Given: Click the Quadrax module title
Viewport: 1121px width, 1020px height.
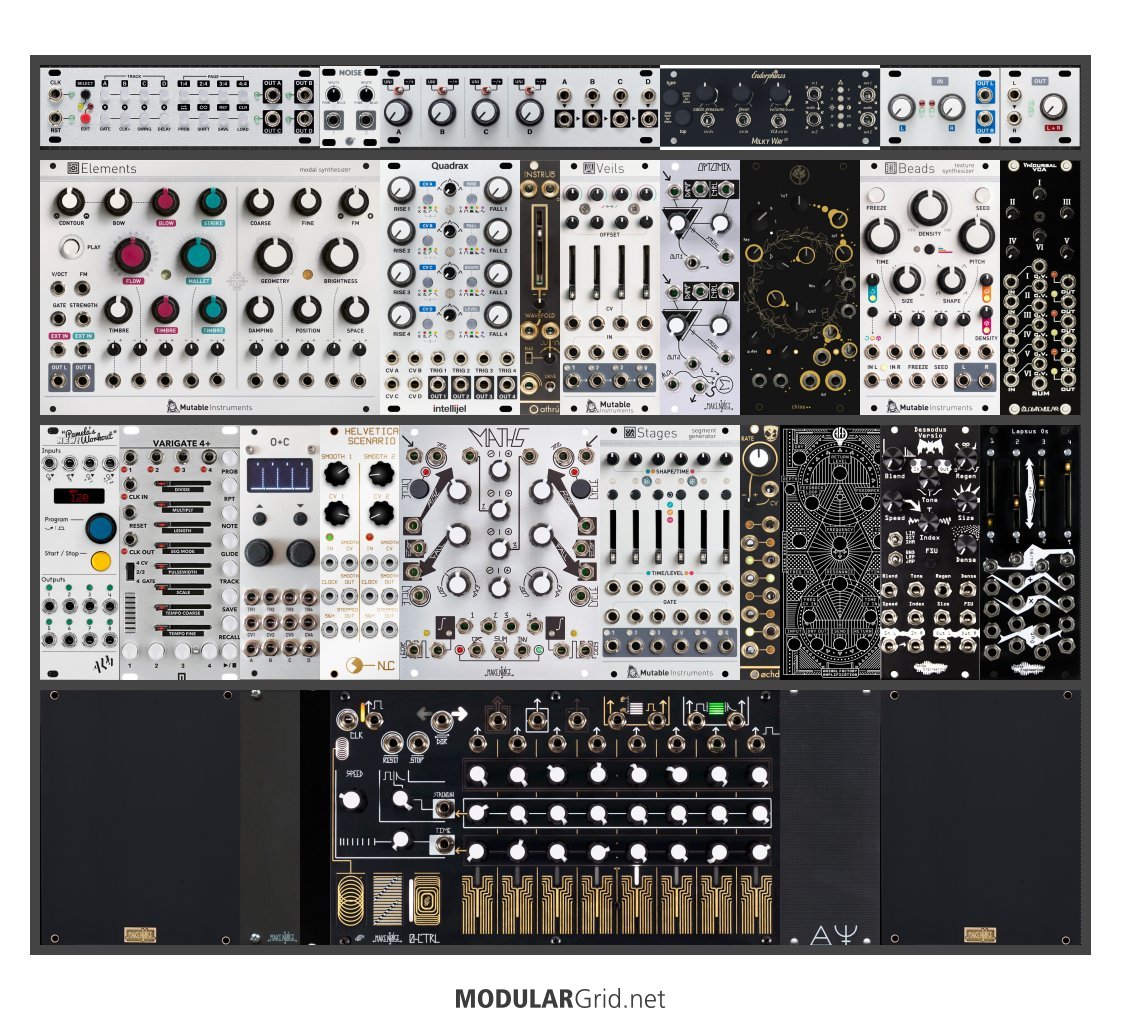Looking at the screenshot, I should click(x=450, y=166).
